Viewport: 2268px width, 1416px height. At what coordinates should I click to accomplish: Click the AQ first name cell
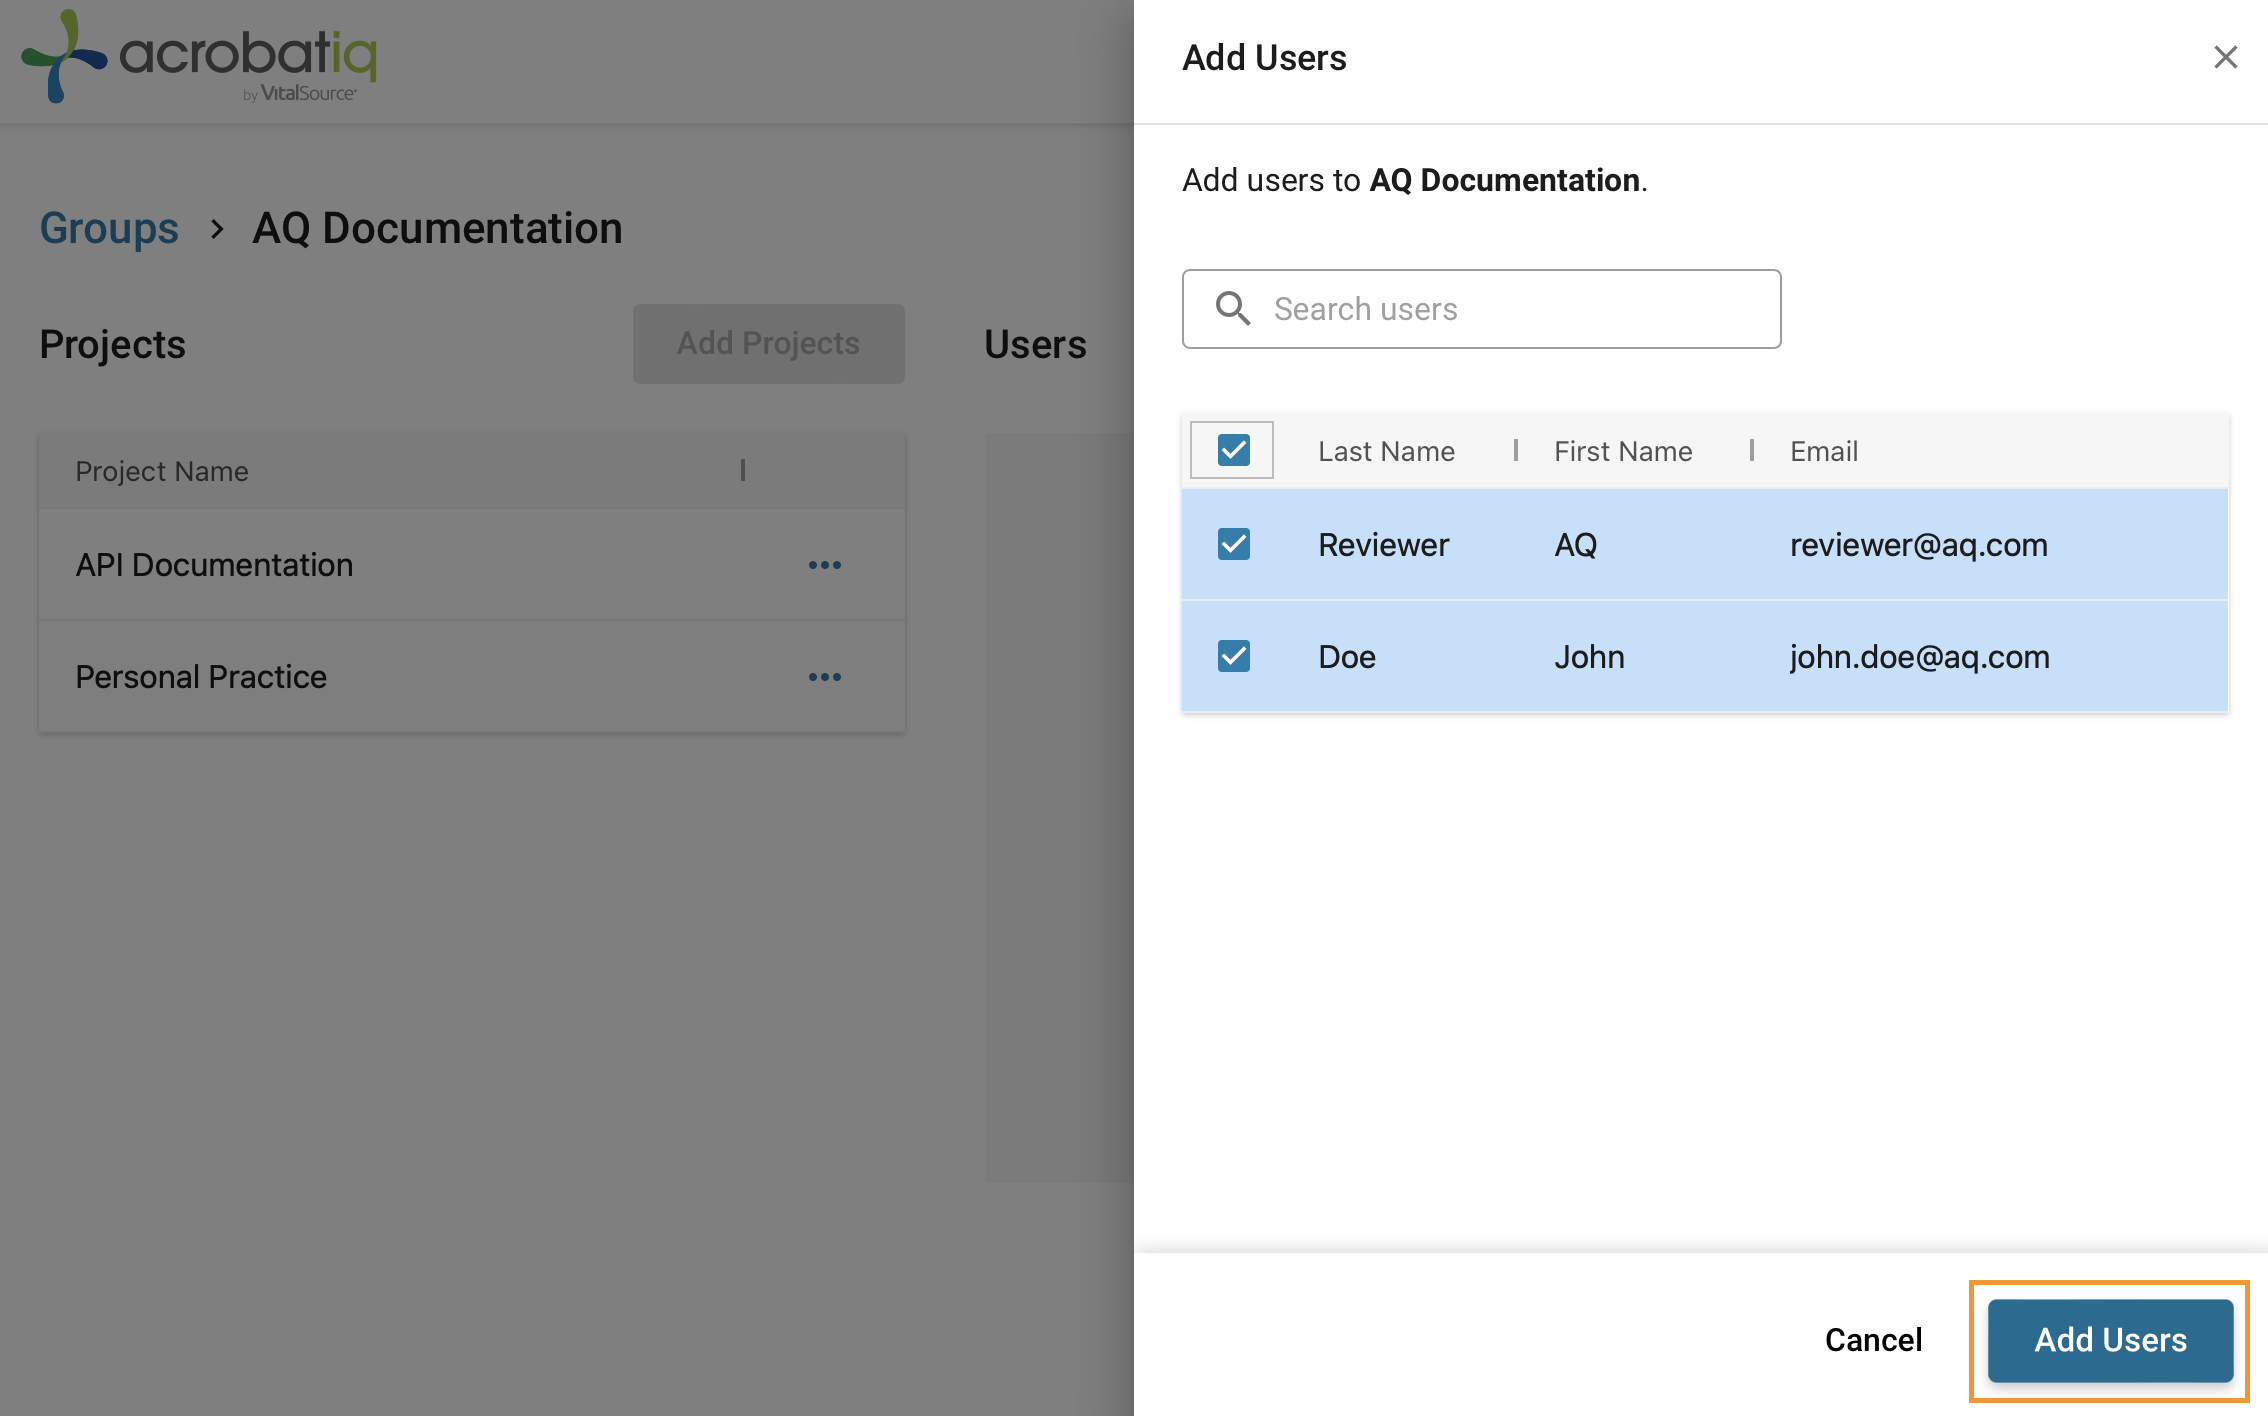tap(1575, 545)
